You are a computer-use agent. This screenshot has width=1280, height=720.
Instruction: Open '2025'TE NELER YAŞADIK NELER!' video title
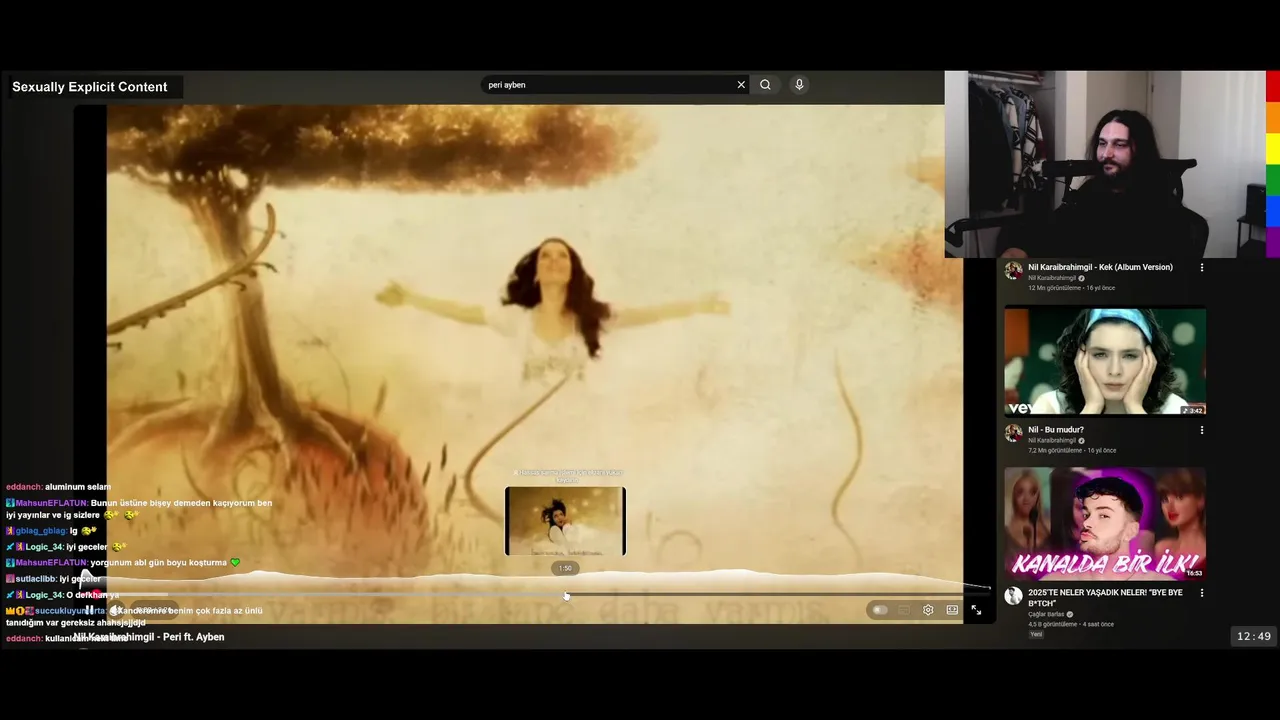(x=1105, y=598)
